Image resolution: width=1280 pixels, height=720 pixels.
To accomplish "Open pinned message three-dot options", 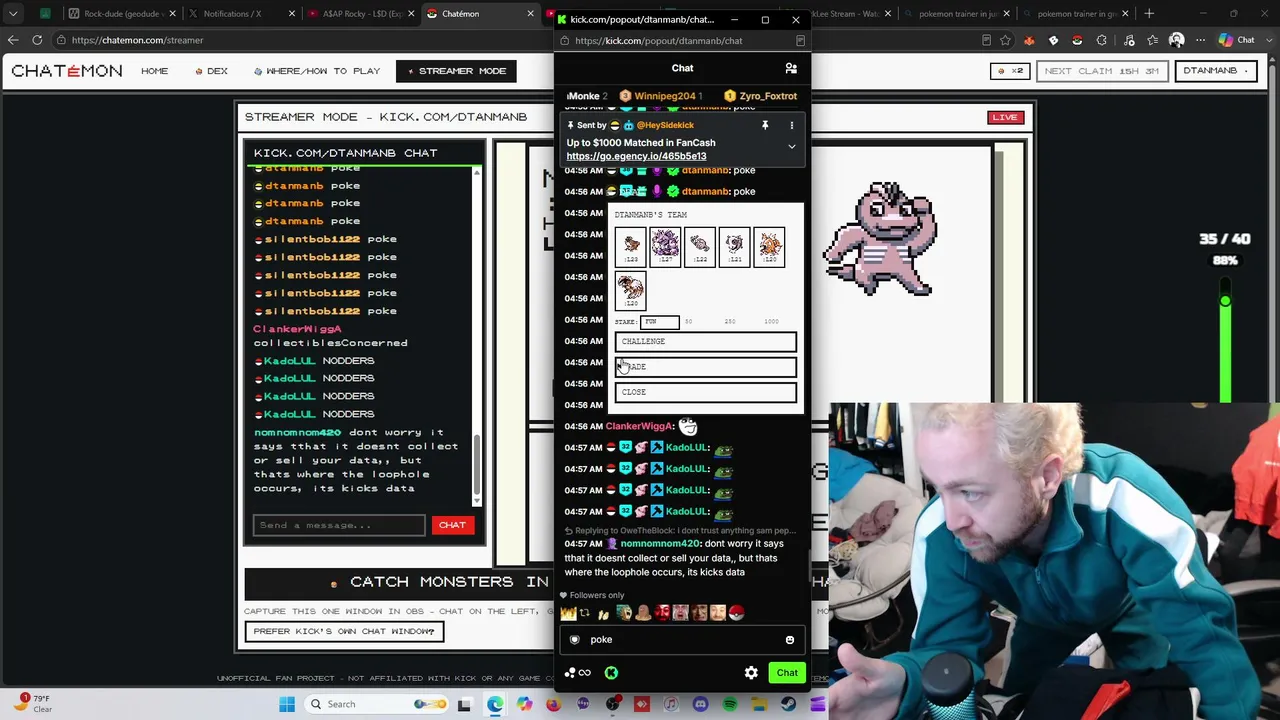I will 791,125.
